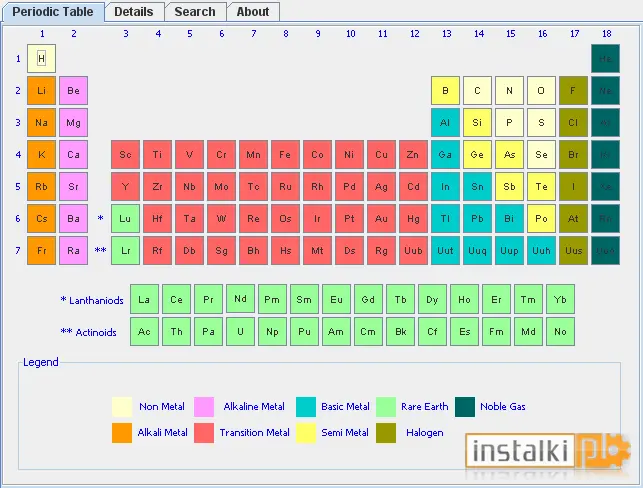Screen dimensions: 643x488
Task: Click the Rare Earth legend label
Action: [x=424, y=406]
